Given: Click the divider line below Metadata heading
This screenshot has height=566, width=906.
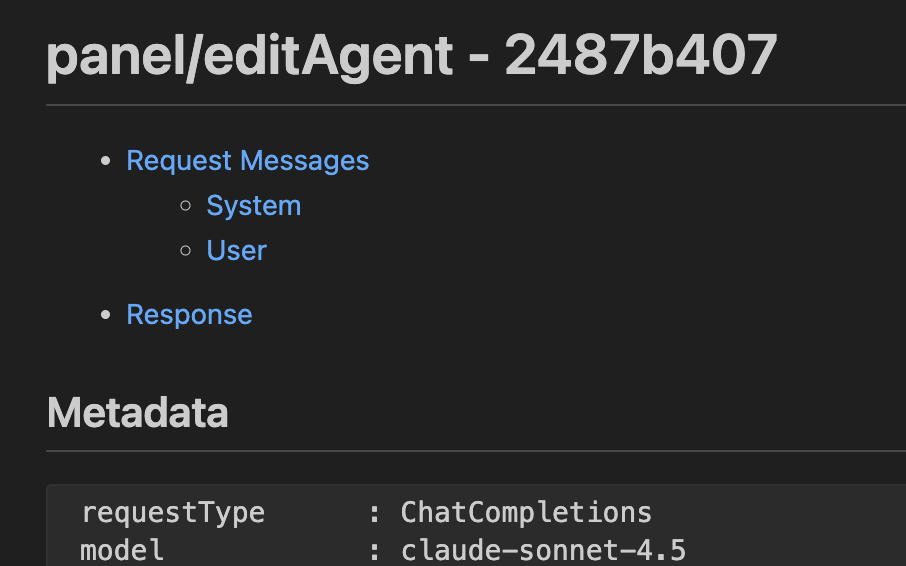Looking at the screenshot, I should [476, 451].
